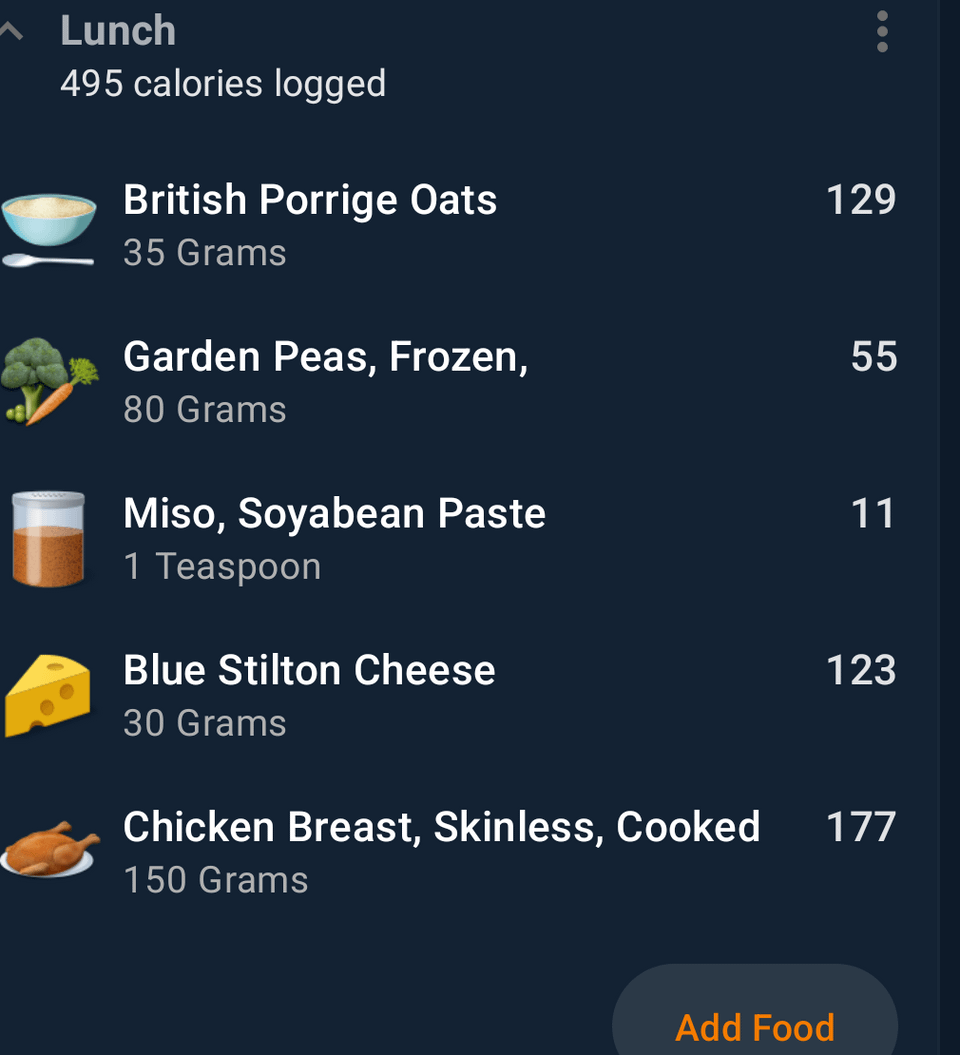Click the vegetables icon beside Garden Peas
Image resolution: width=960 pixels, height=1055 pixels.
(49, 381)
